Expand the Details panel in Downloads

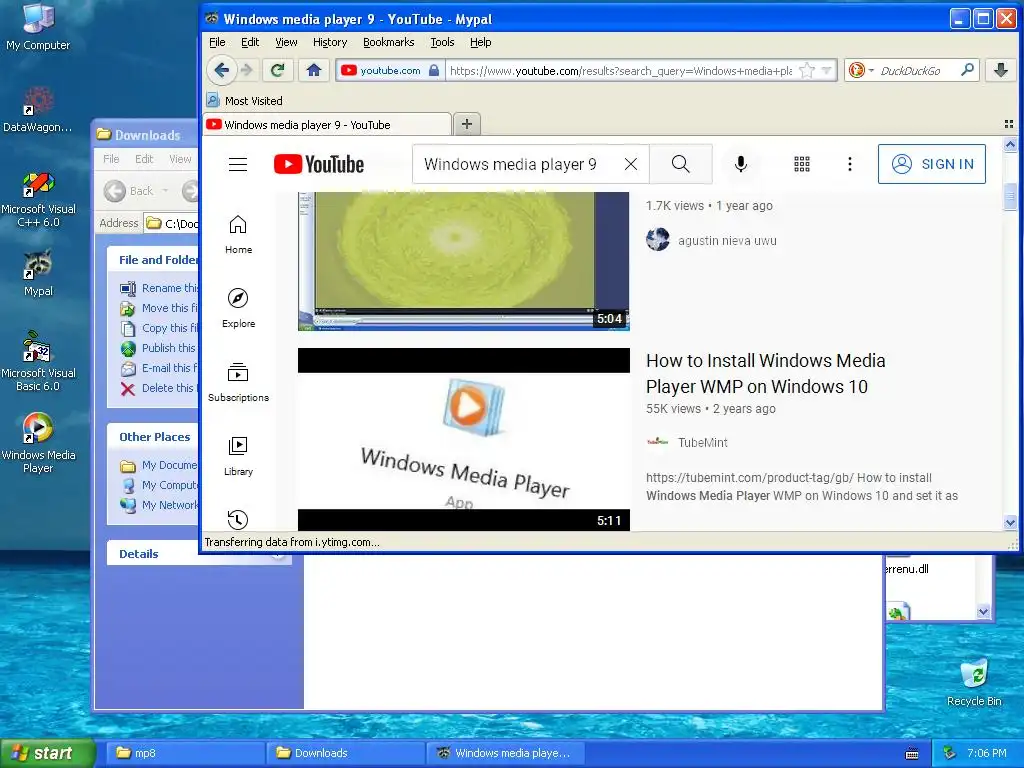click(x=279, y=554)
